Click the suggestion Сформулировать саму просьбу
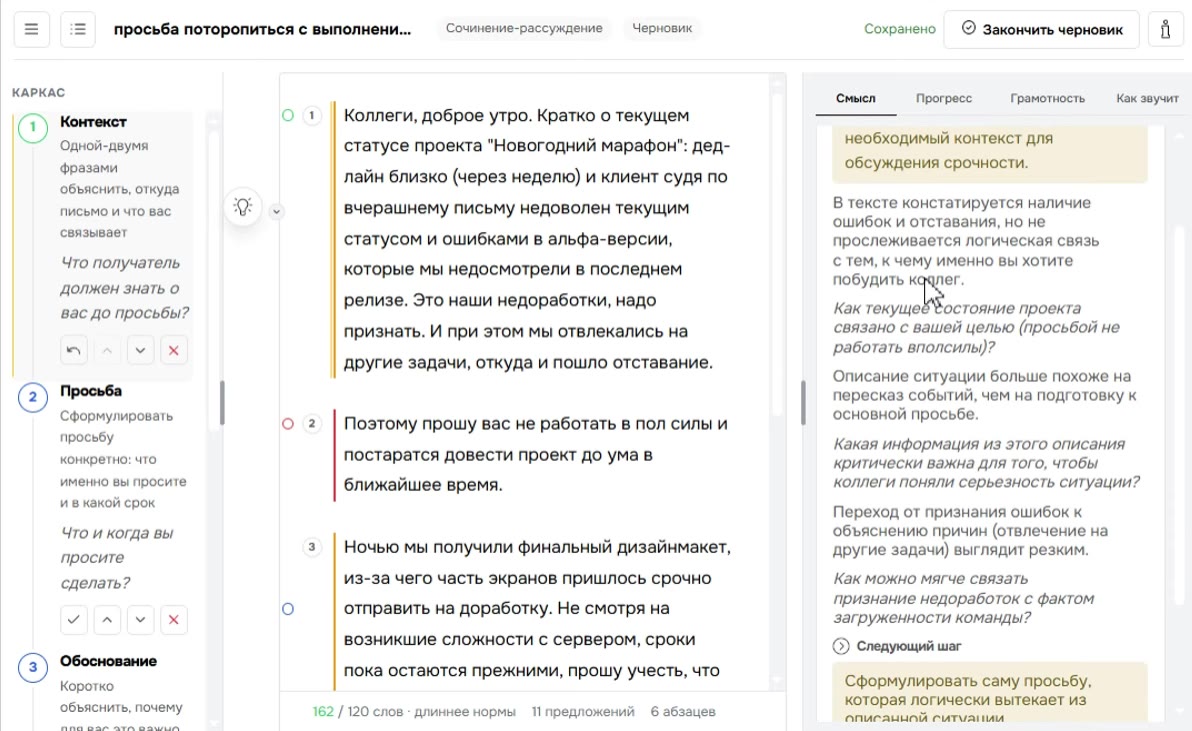 (989, 694)
